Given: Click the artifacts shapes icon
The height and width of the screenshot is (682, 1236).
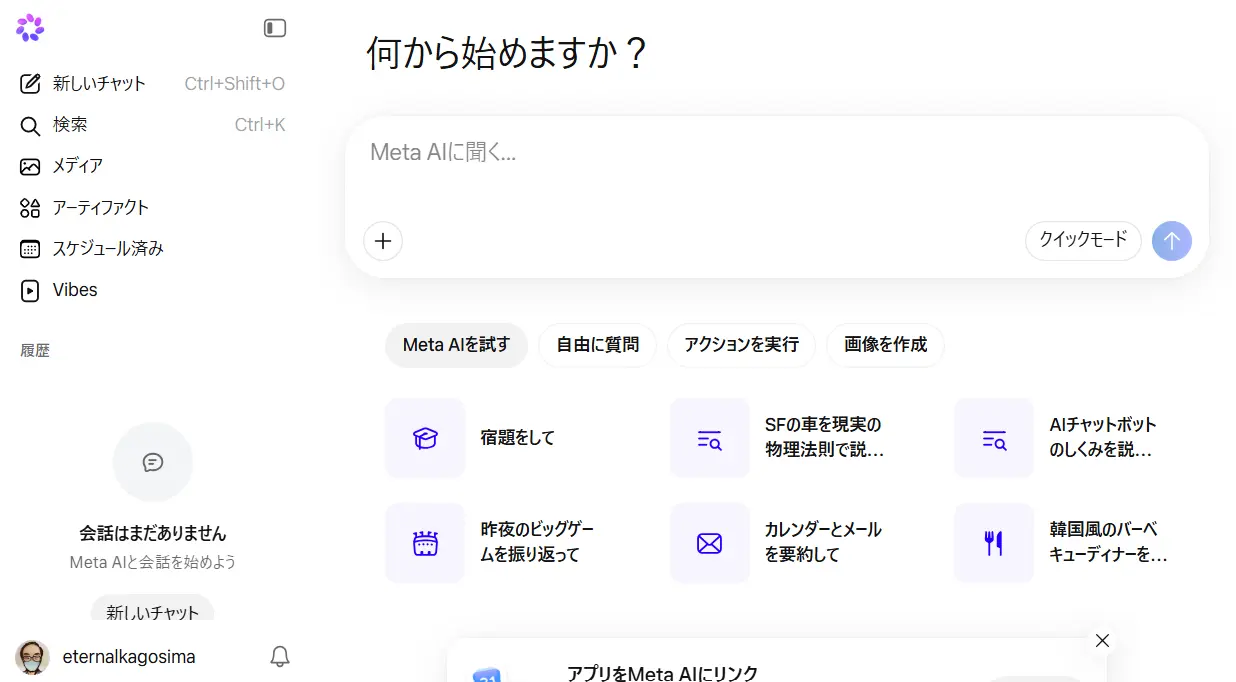Looking at the screenshot, I should tap(30, 207).
